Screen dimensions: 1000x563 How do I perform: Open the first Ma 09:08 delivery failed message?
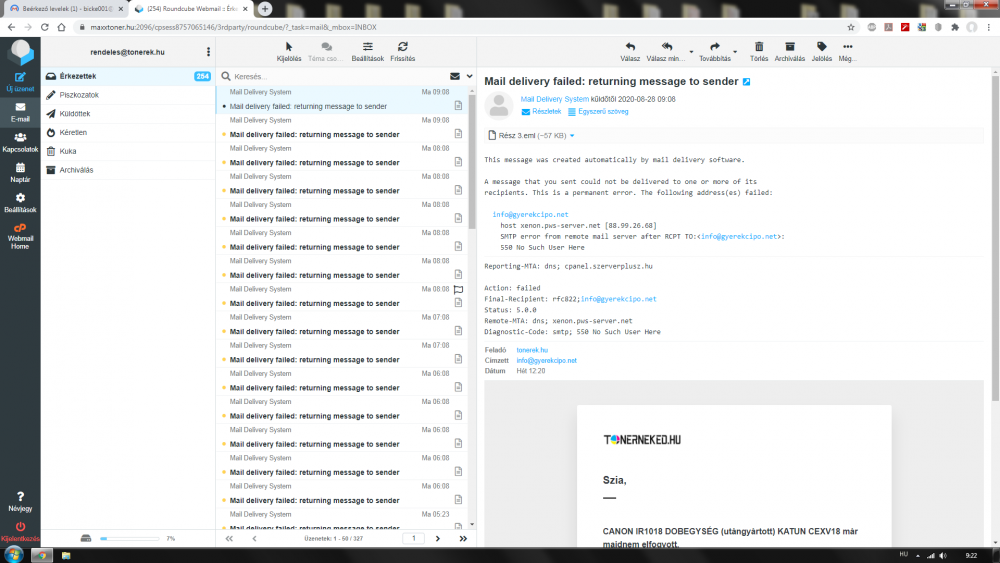[x=342, y=99]
